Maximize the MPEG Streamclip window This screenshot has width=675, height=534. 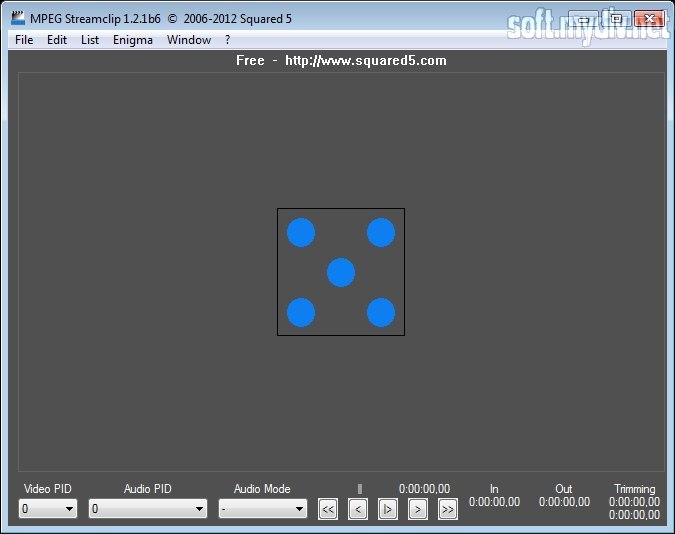point(616,19)
